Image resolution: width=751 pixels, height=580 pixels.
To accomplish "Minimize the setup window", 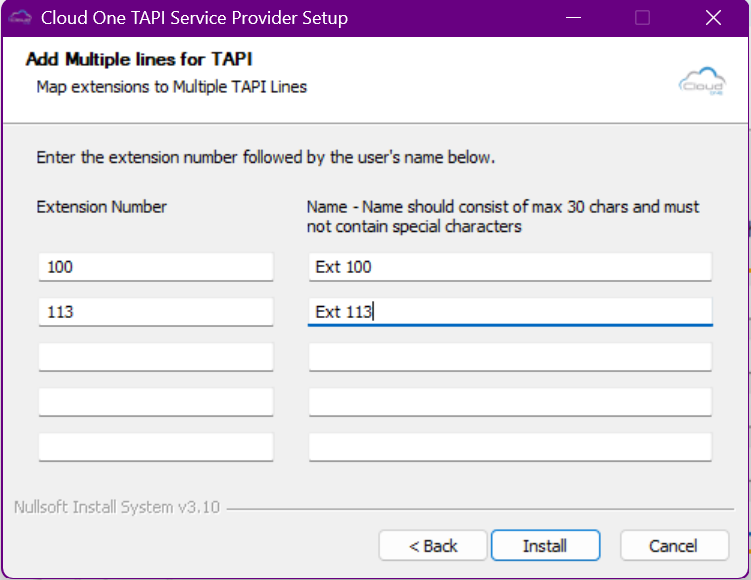I will click(573, 18).
